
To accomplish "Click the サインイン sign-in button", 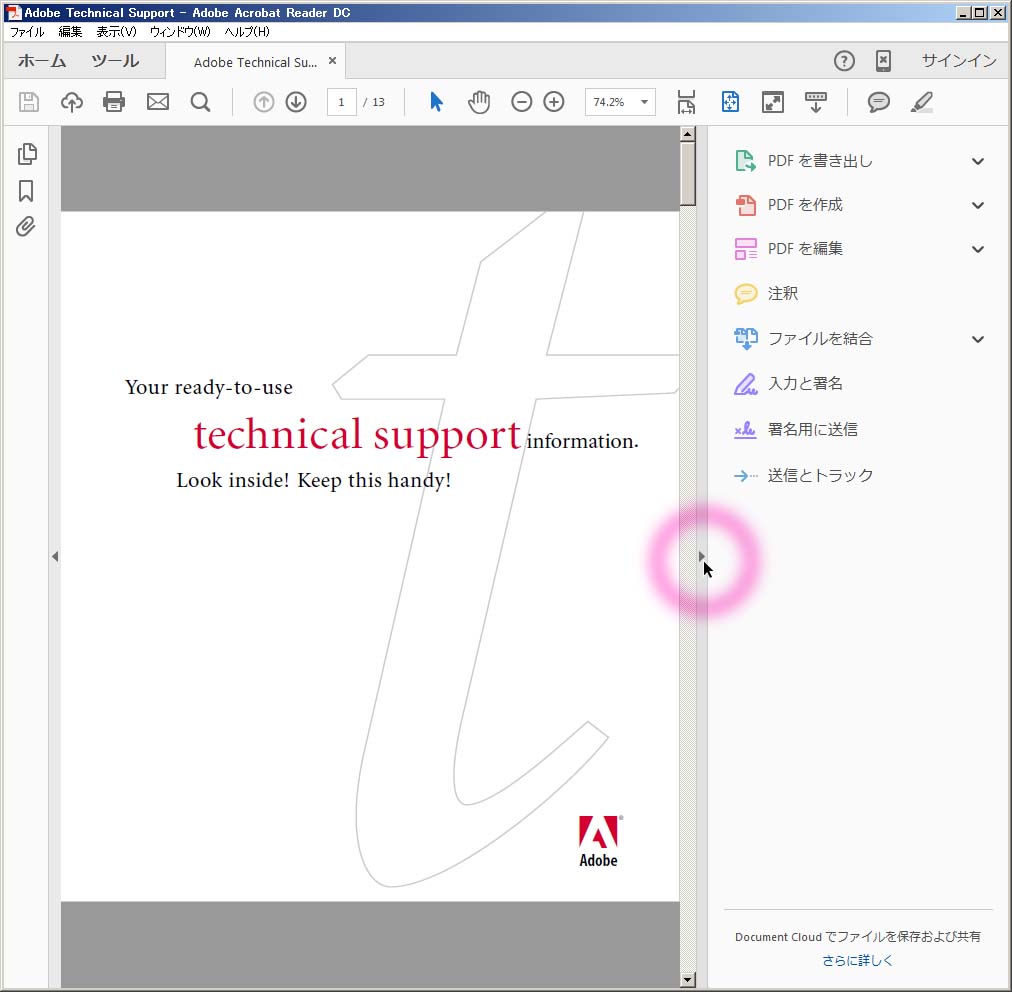I will (x=958, y=61).
